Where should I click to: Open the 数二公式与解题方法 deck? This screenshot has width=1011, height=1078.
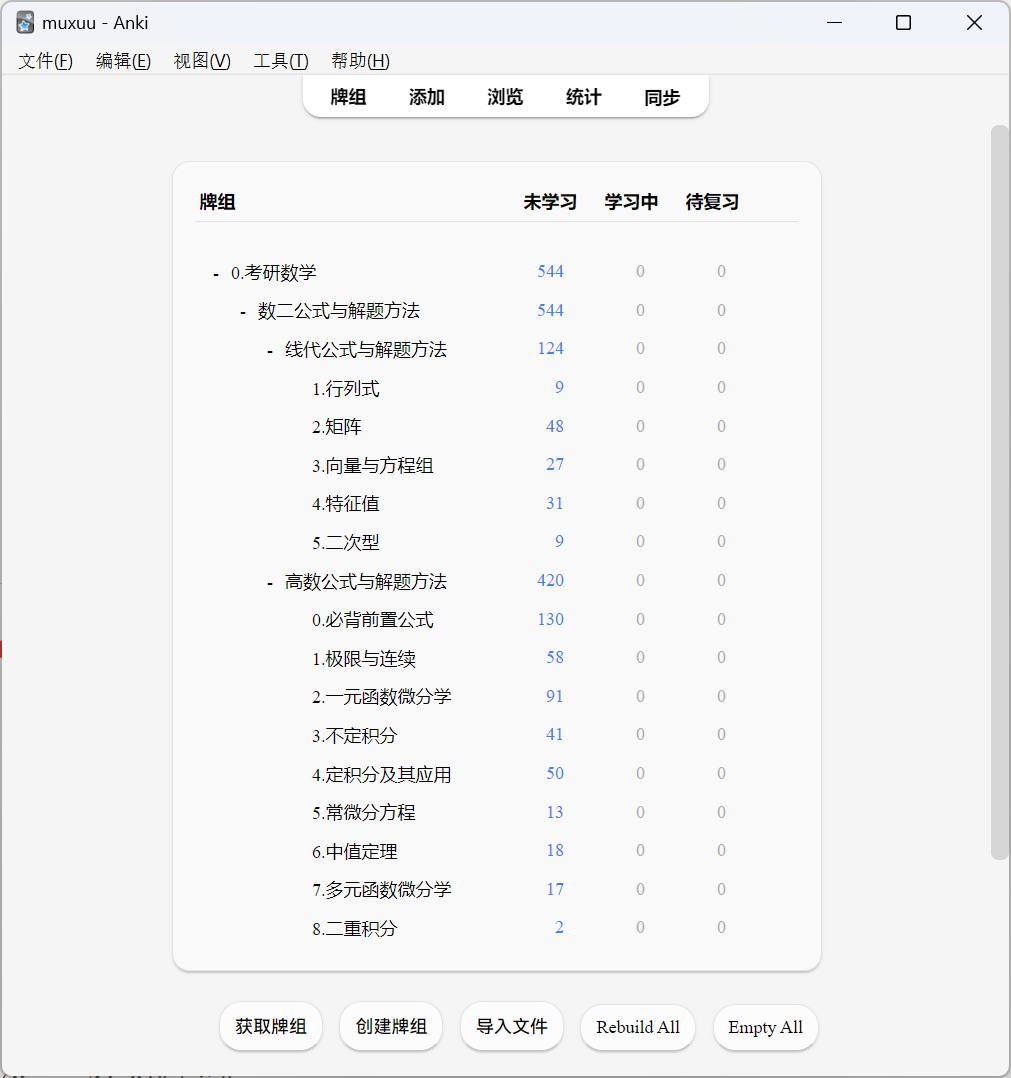(339, 311)
